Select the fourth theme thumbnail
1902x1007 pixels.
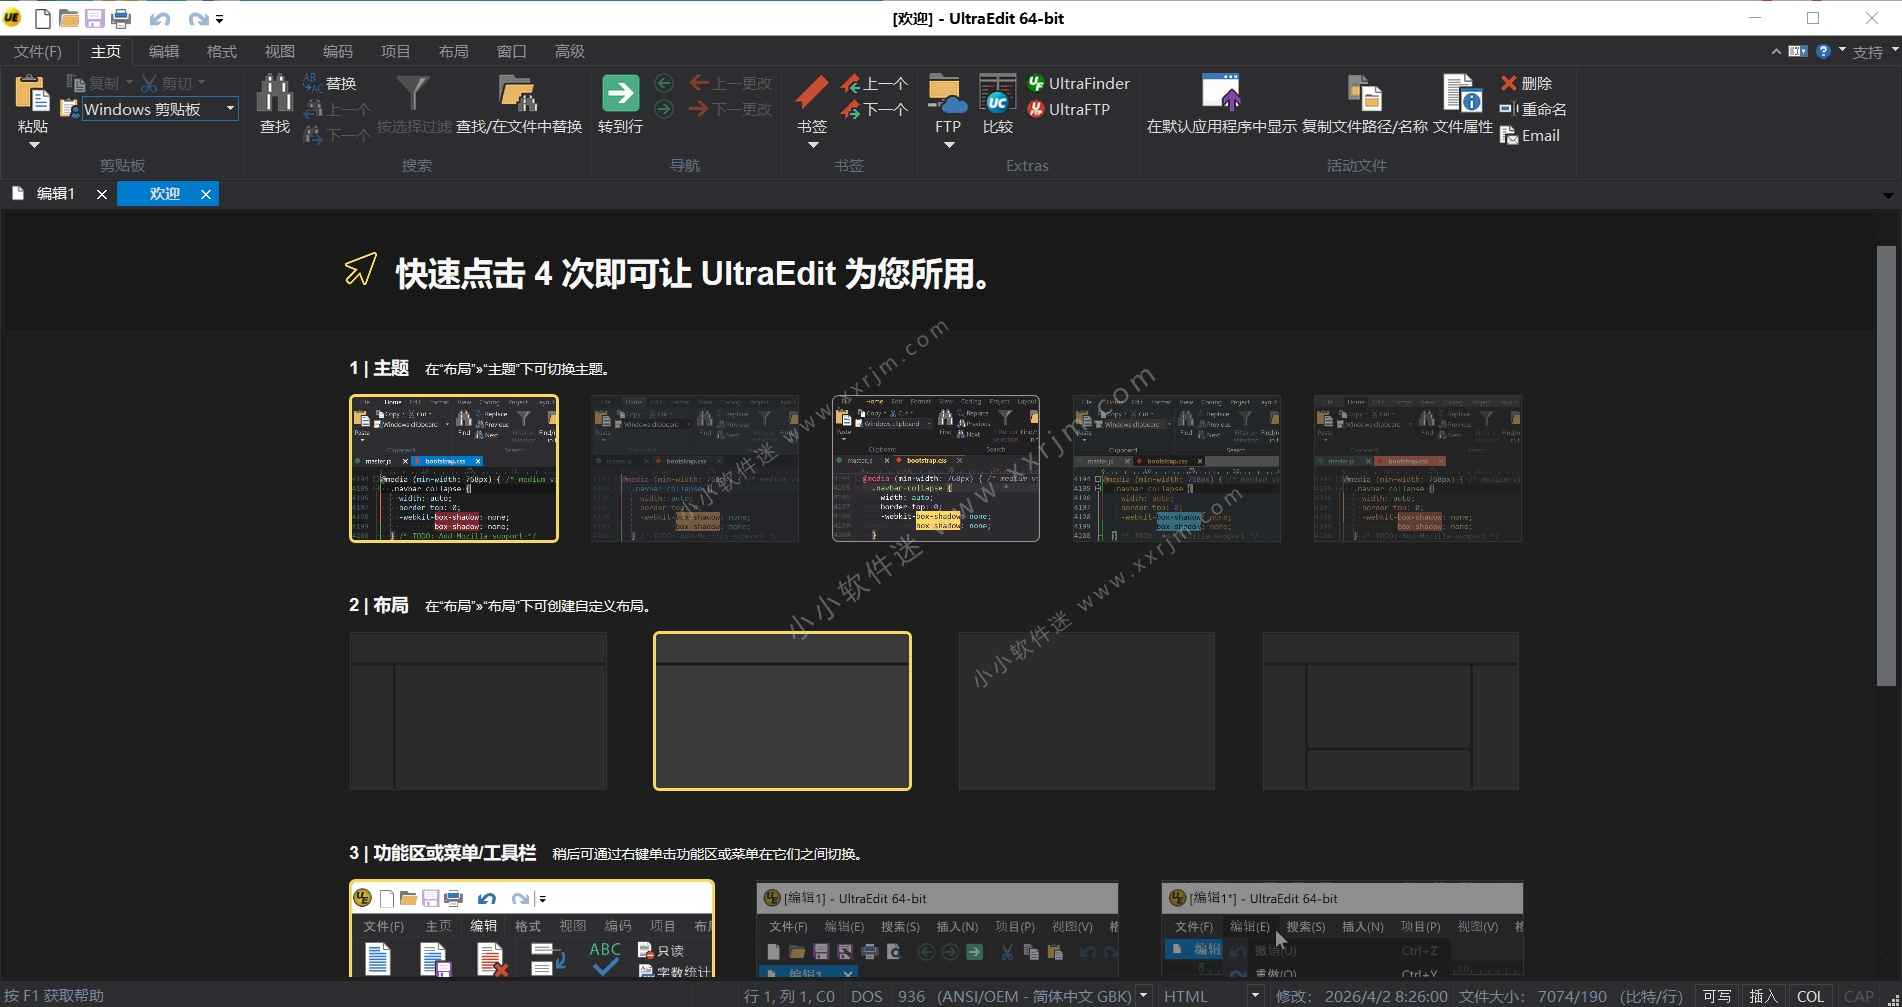point(1177,468)
